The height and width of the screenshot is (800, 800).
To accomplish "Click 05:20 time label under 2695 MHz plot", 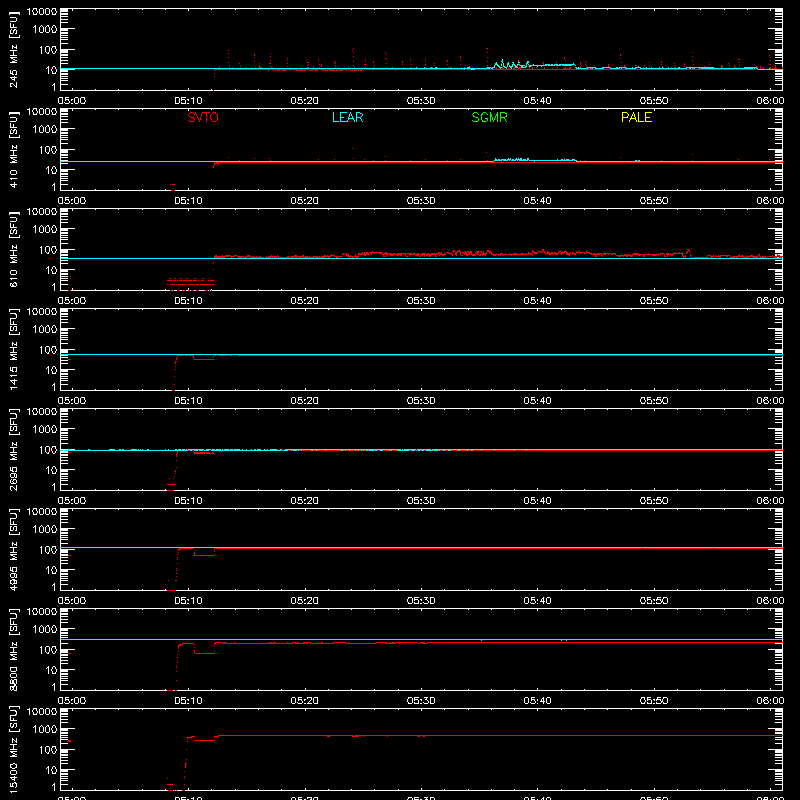I will (305, 501).
